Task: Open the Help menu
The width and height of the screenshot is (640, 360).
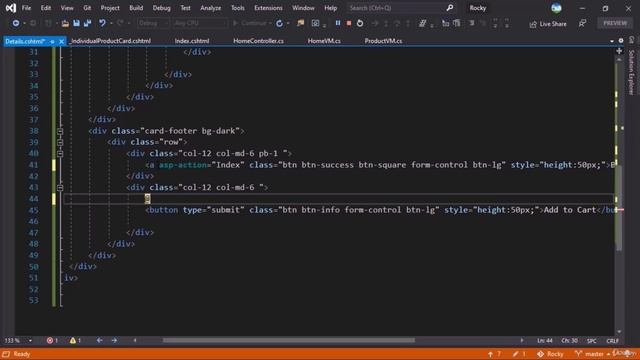Action: point(330,8)
